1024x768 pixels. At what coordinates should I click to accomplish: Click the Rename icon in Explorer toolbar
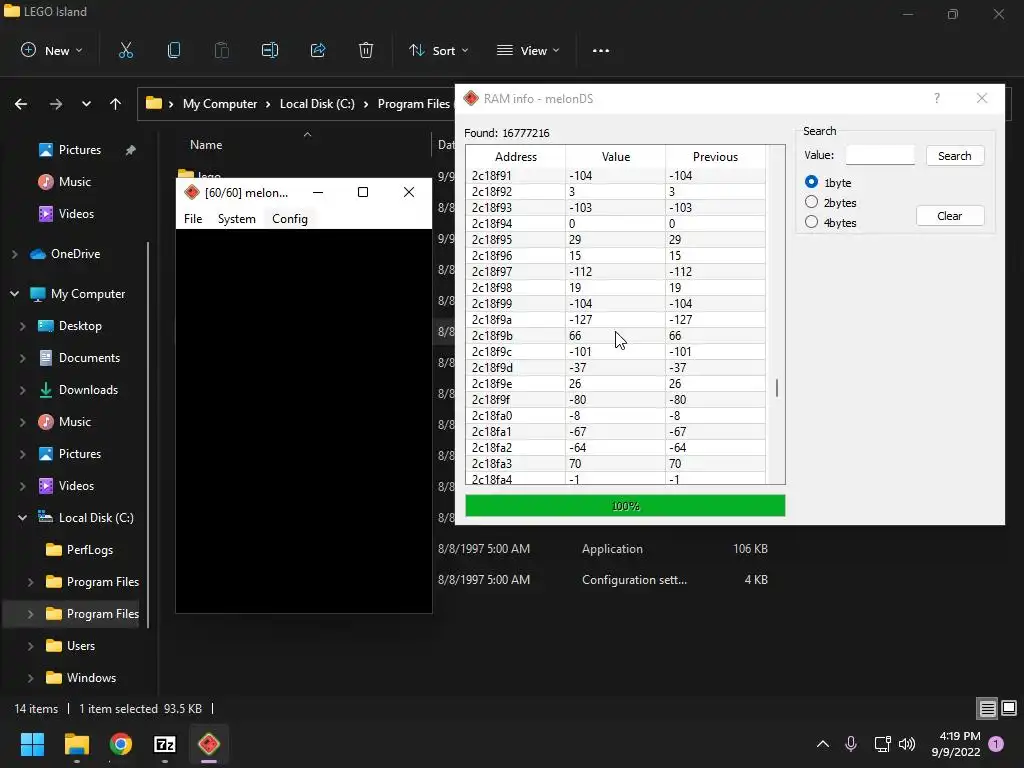click(x=270, y=50)
